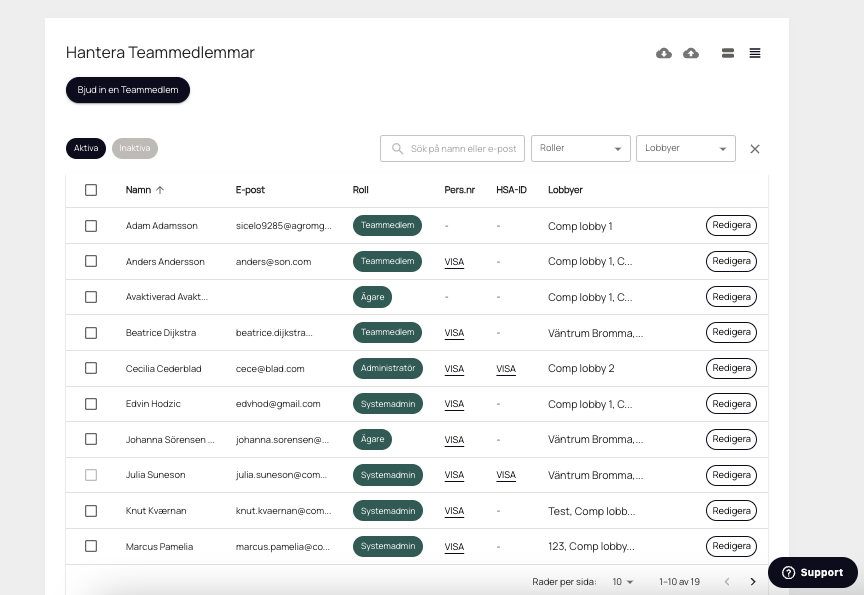
Task: Click the name or e-mail search field
Action: (x=452, y=149)
